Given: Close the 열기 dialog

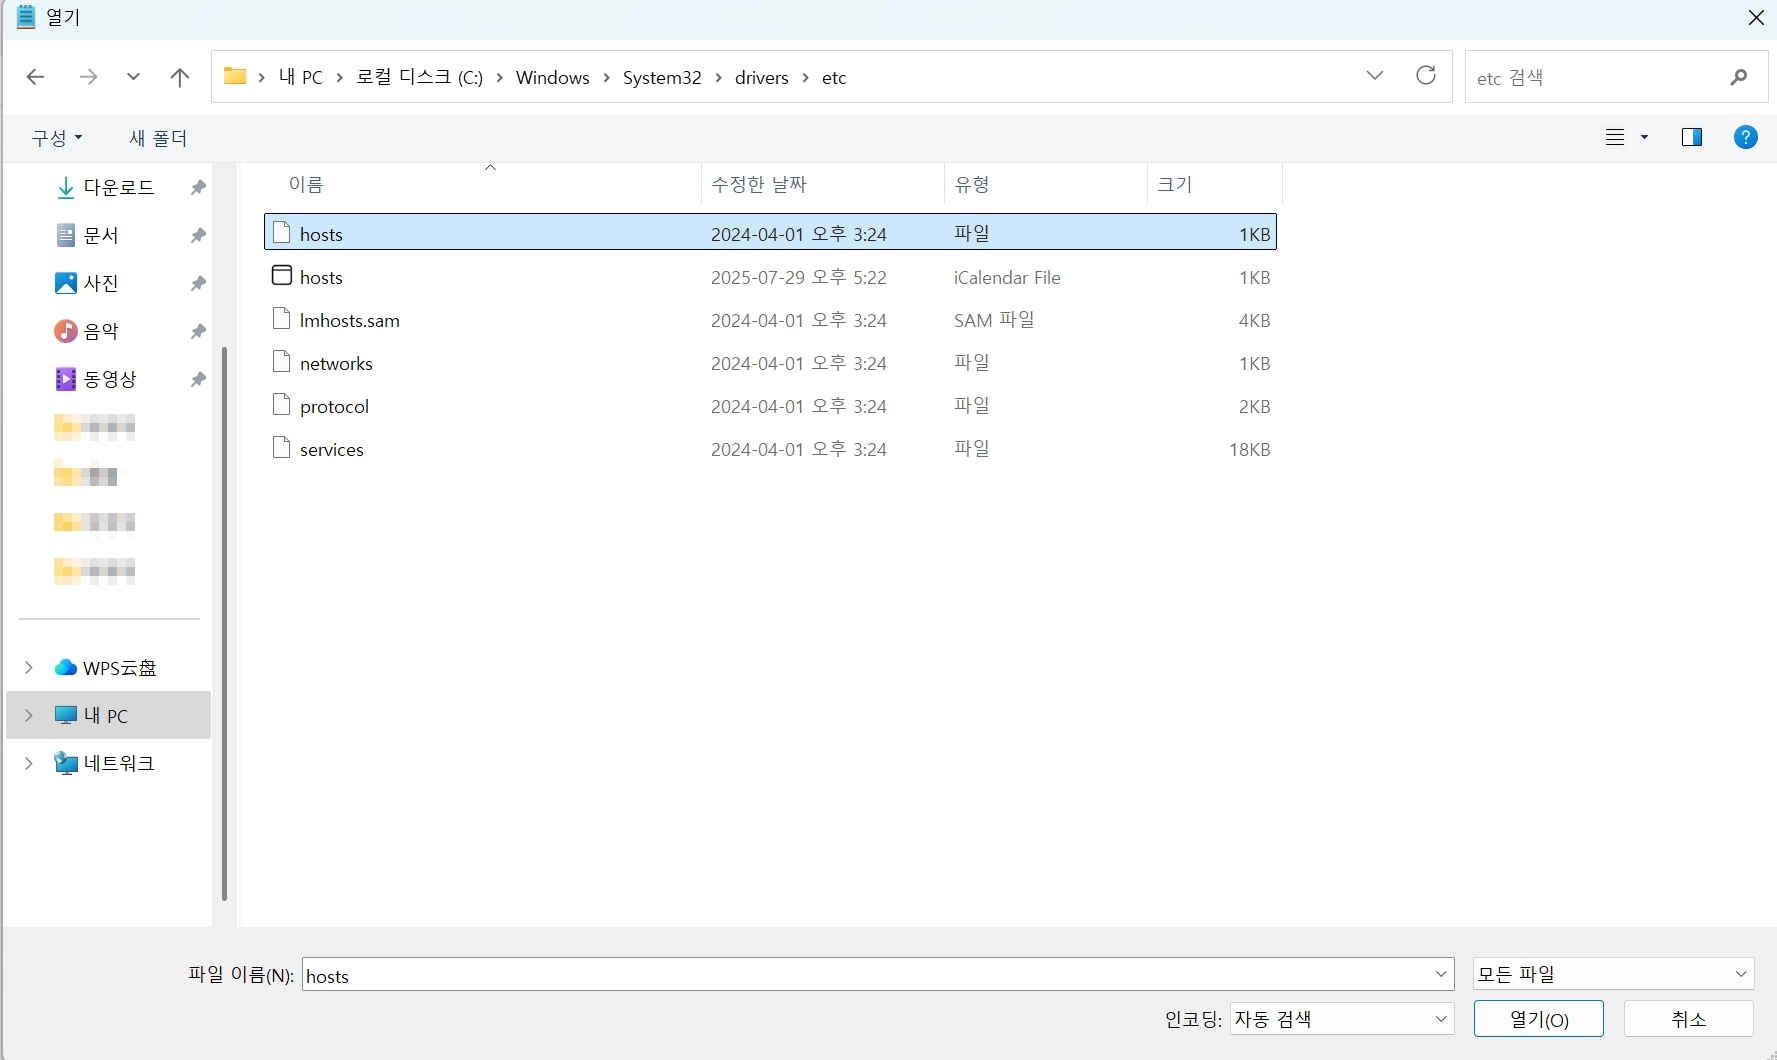Looking at the screenshot, I should click(1755, 17).
